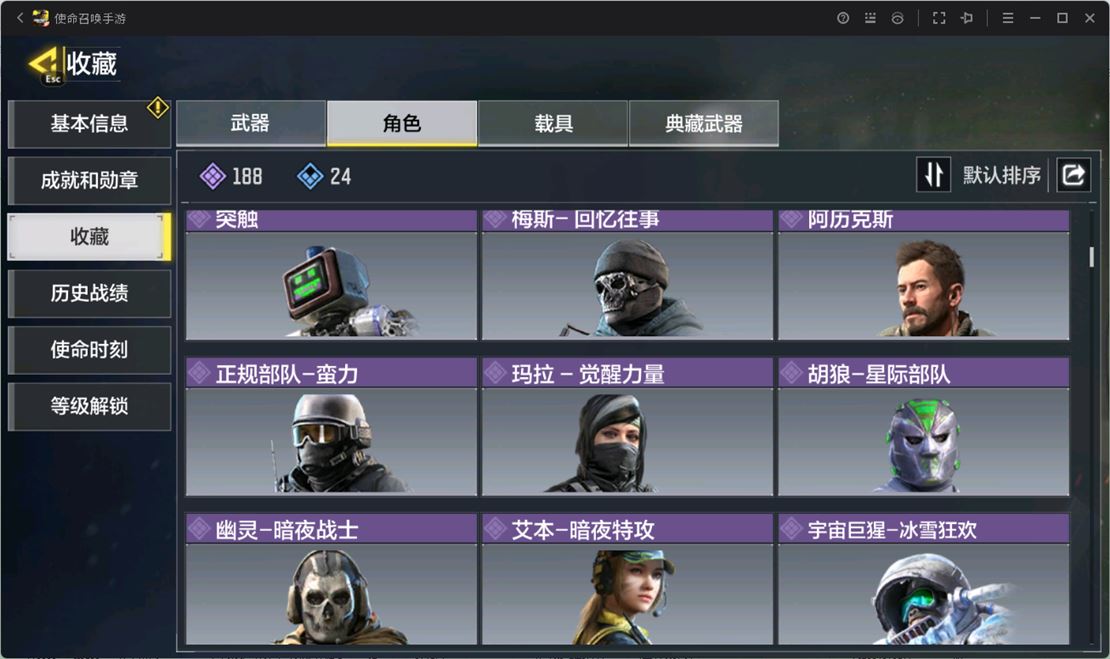Open the emulator hamburger menu
The width and height of the screenshot is (1110, 659).
(x=1007, y=18)
